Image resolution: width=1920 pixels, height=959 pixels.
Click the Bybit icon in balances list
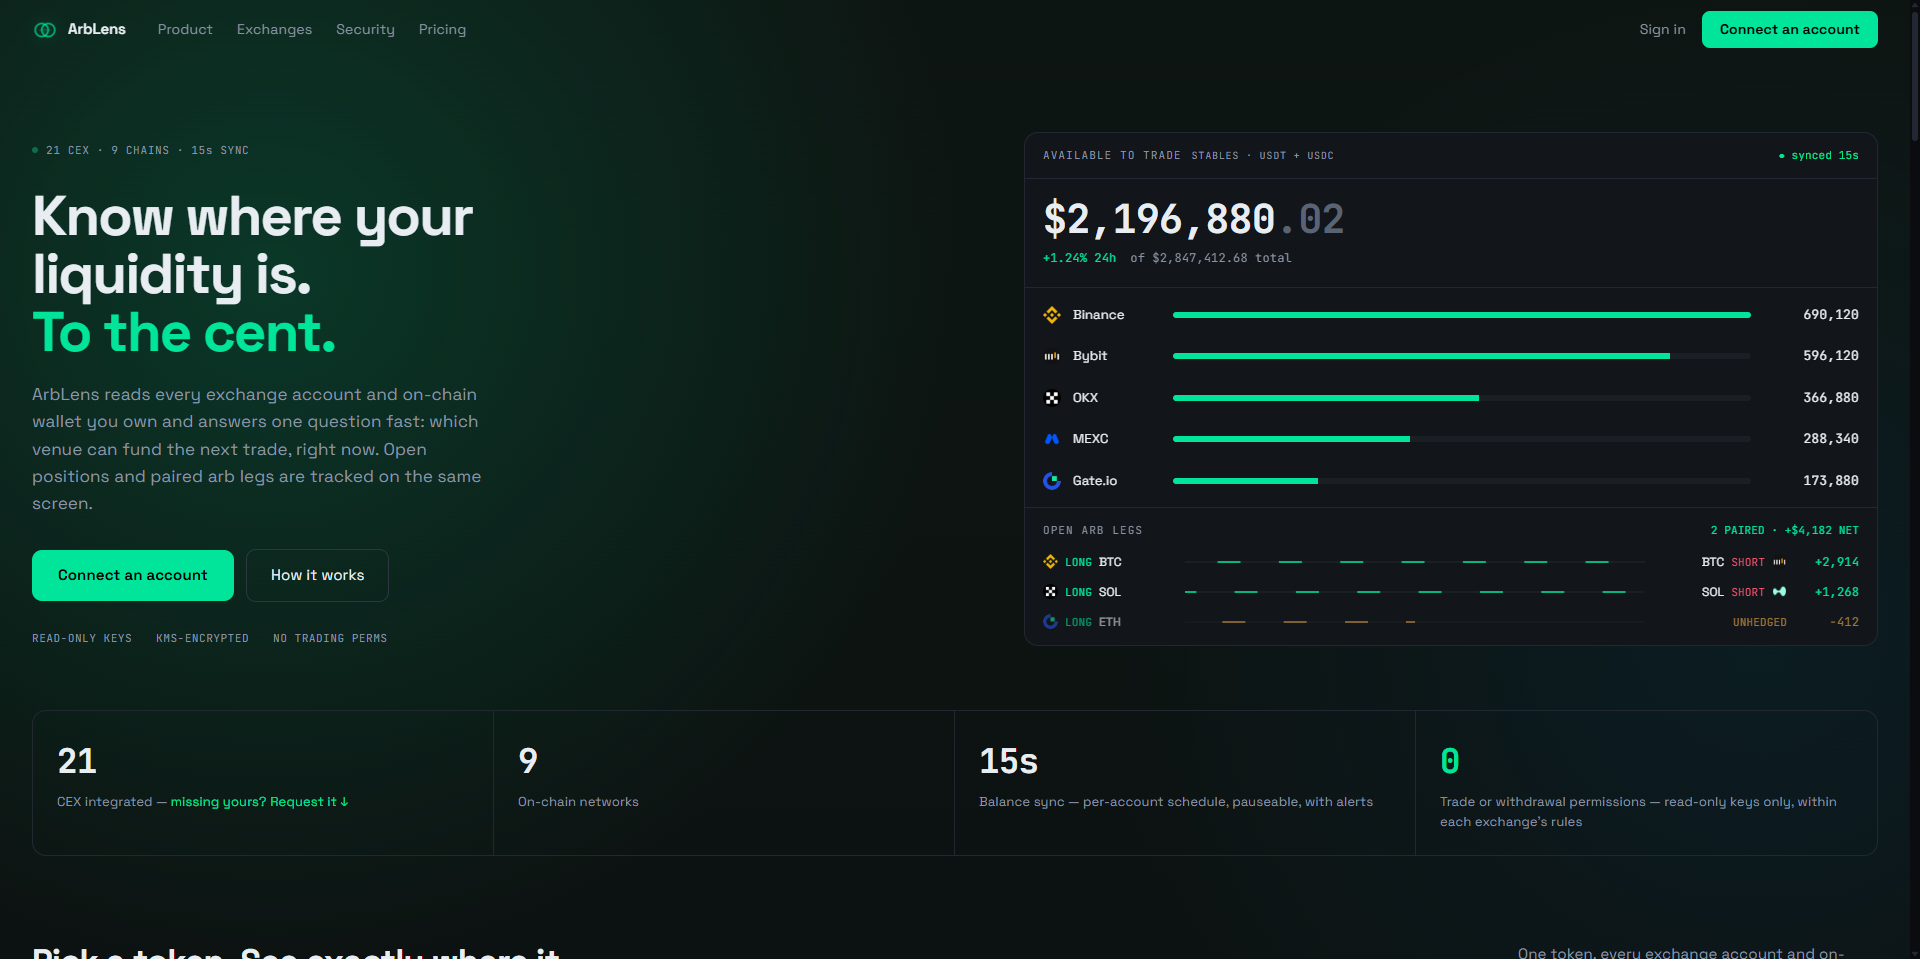tap(1052, 356)
